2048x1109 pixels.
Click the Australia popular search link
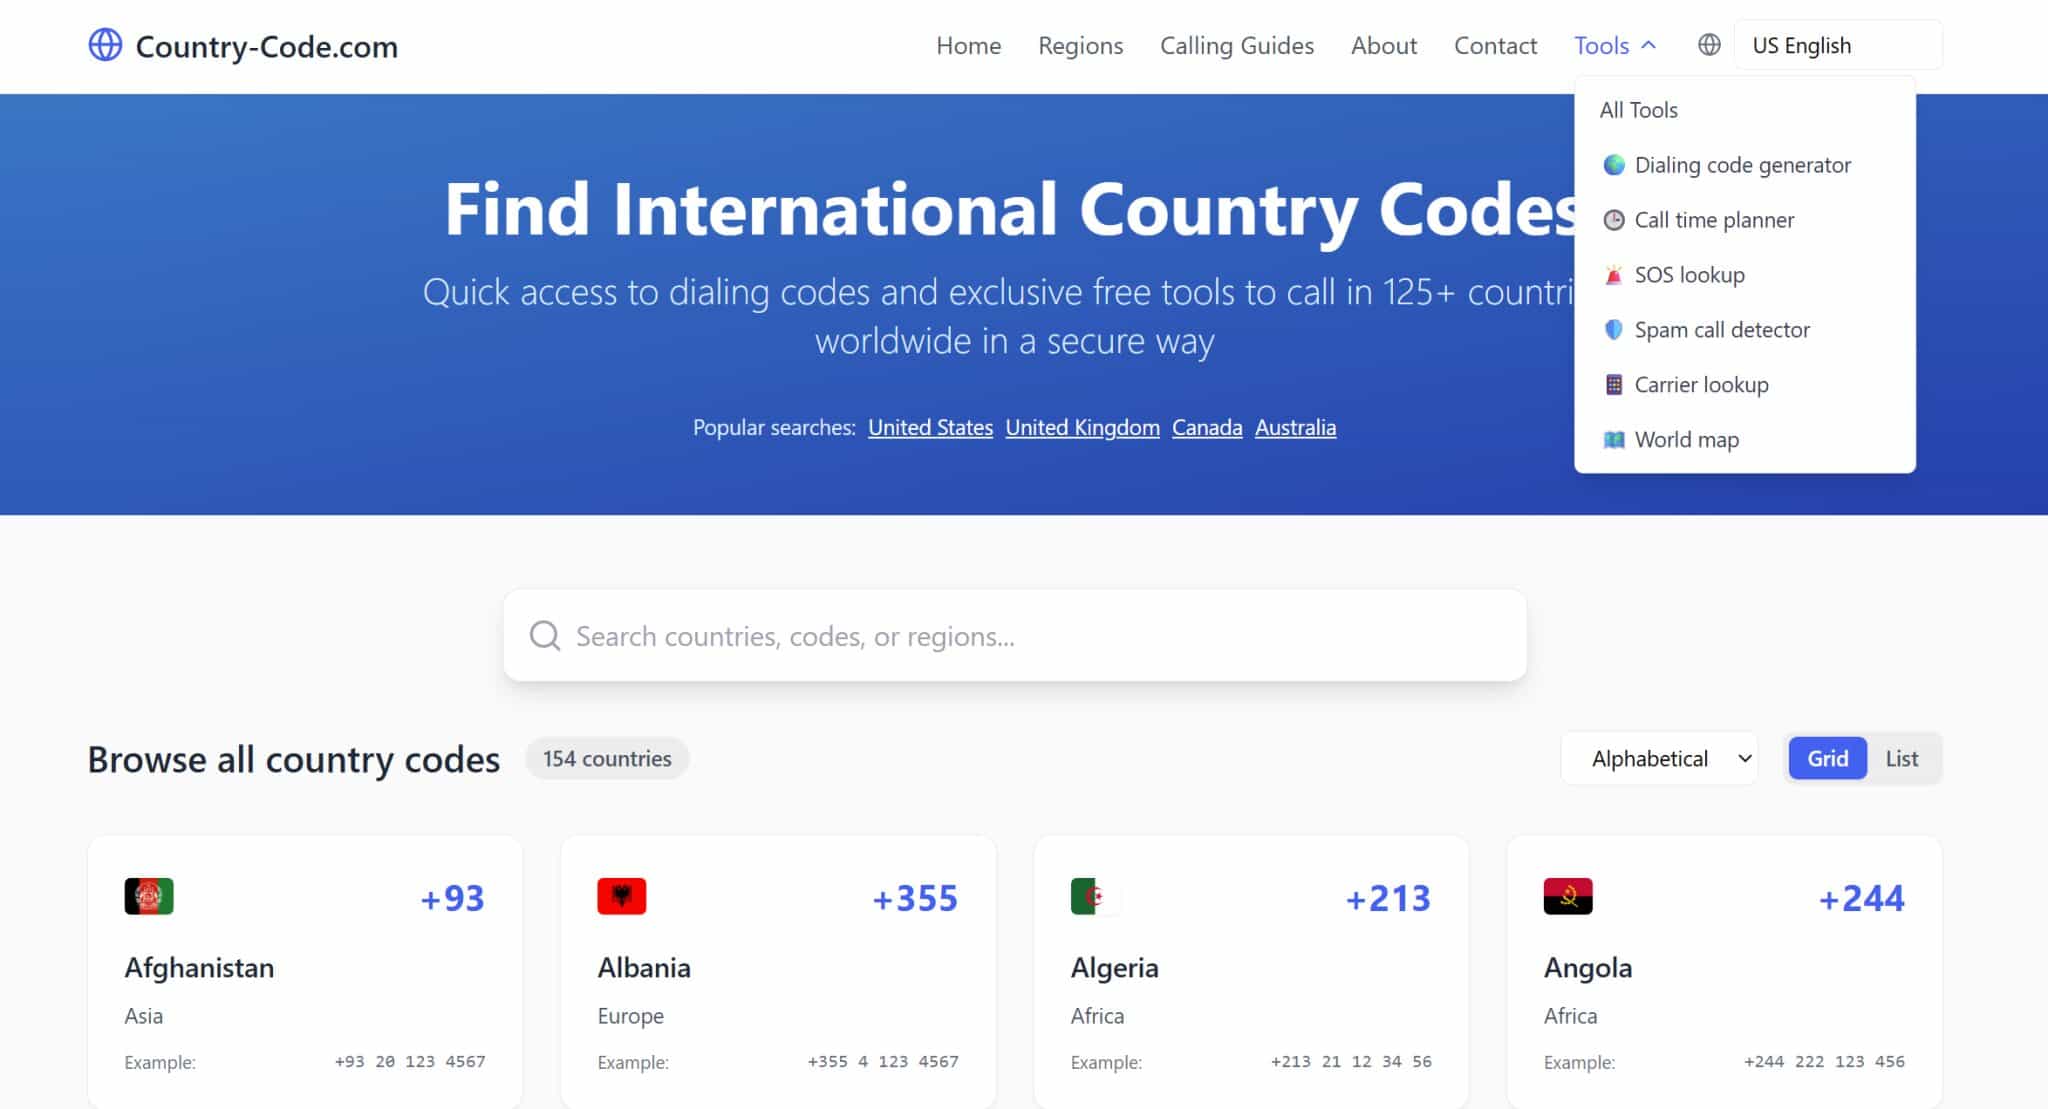click(x=1295, y=428)
